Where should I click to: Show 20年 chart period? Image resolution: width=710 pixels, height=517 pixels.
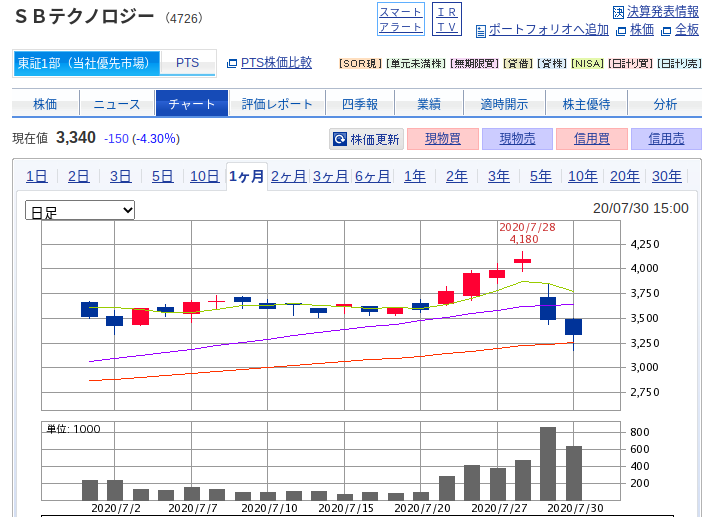pyautogui.click(x=625, y=176)
